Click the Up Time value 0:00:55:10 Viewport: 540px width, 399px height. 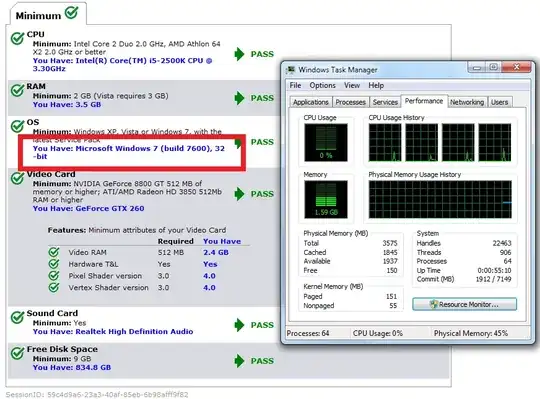(x=494, y=270)
